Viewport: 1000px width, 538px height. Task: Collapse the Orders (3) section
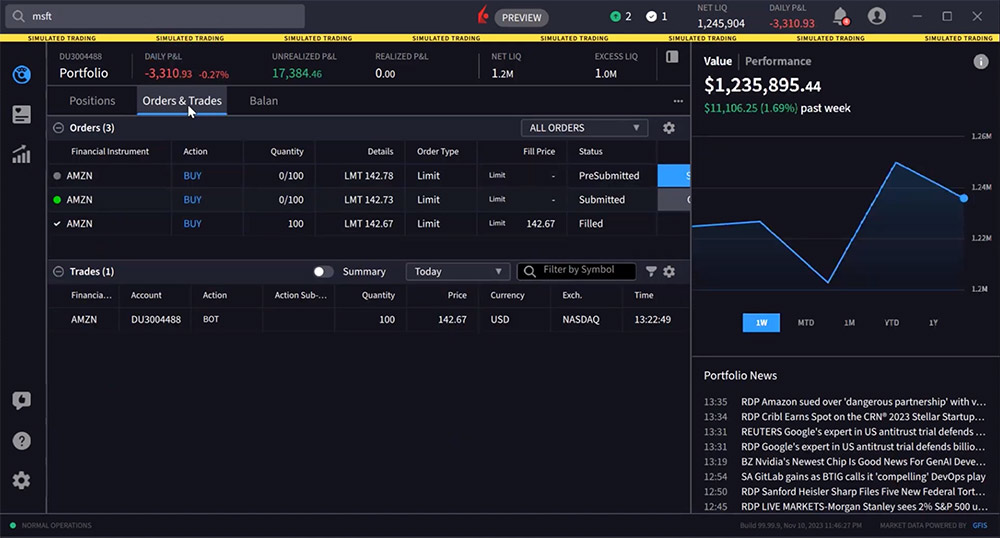tap(58, 128)
